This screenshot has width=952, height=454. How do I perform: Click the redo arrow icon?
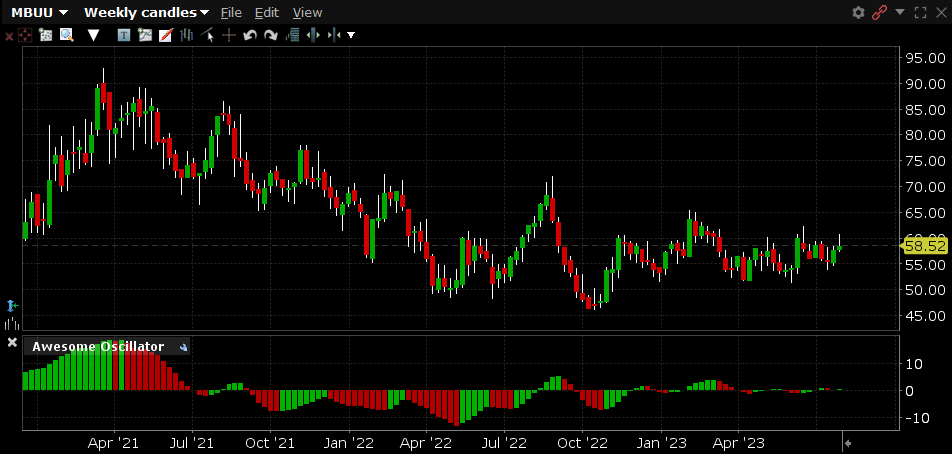tap(270, 35)
